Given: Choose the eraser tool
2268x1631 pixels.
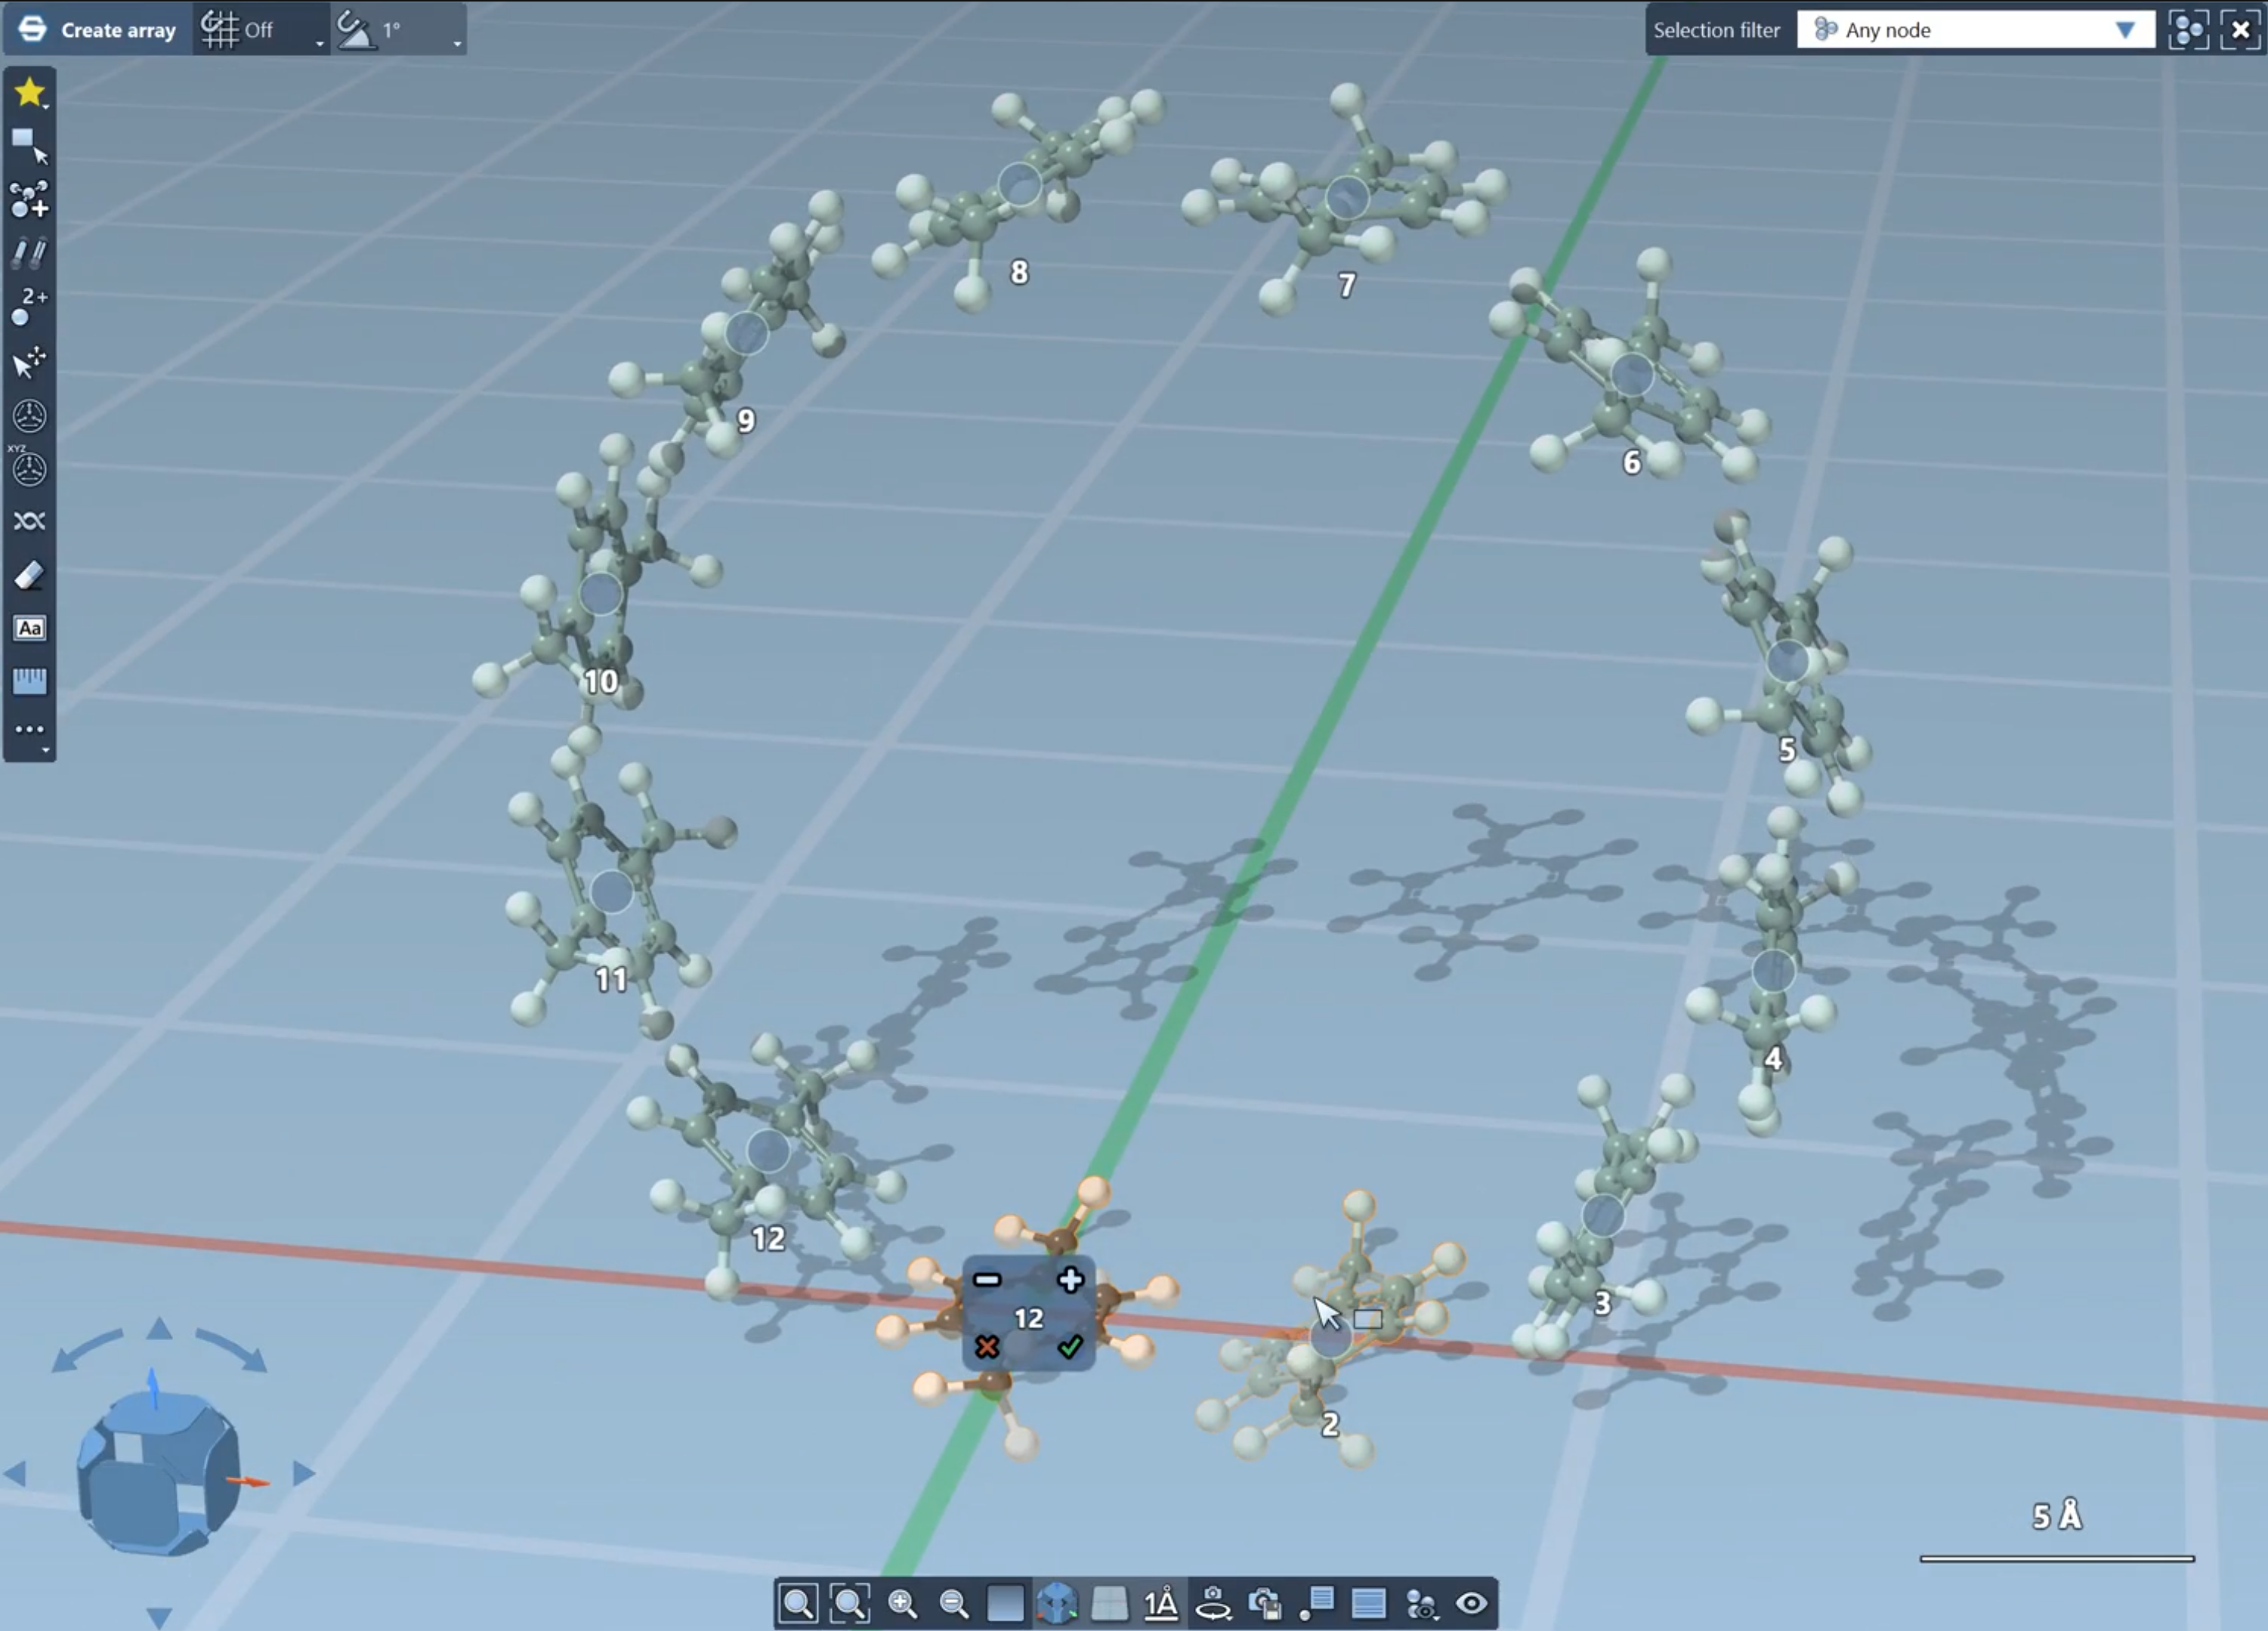Looking at the screenshot, I should click(28, 575).
